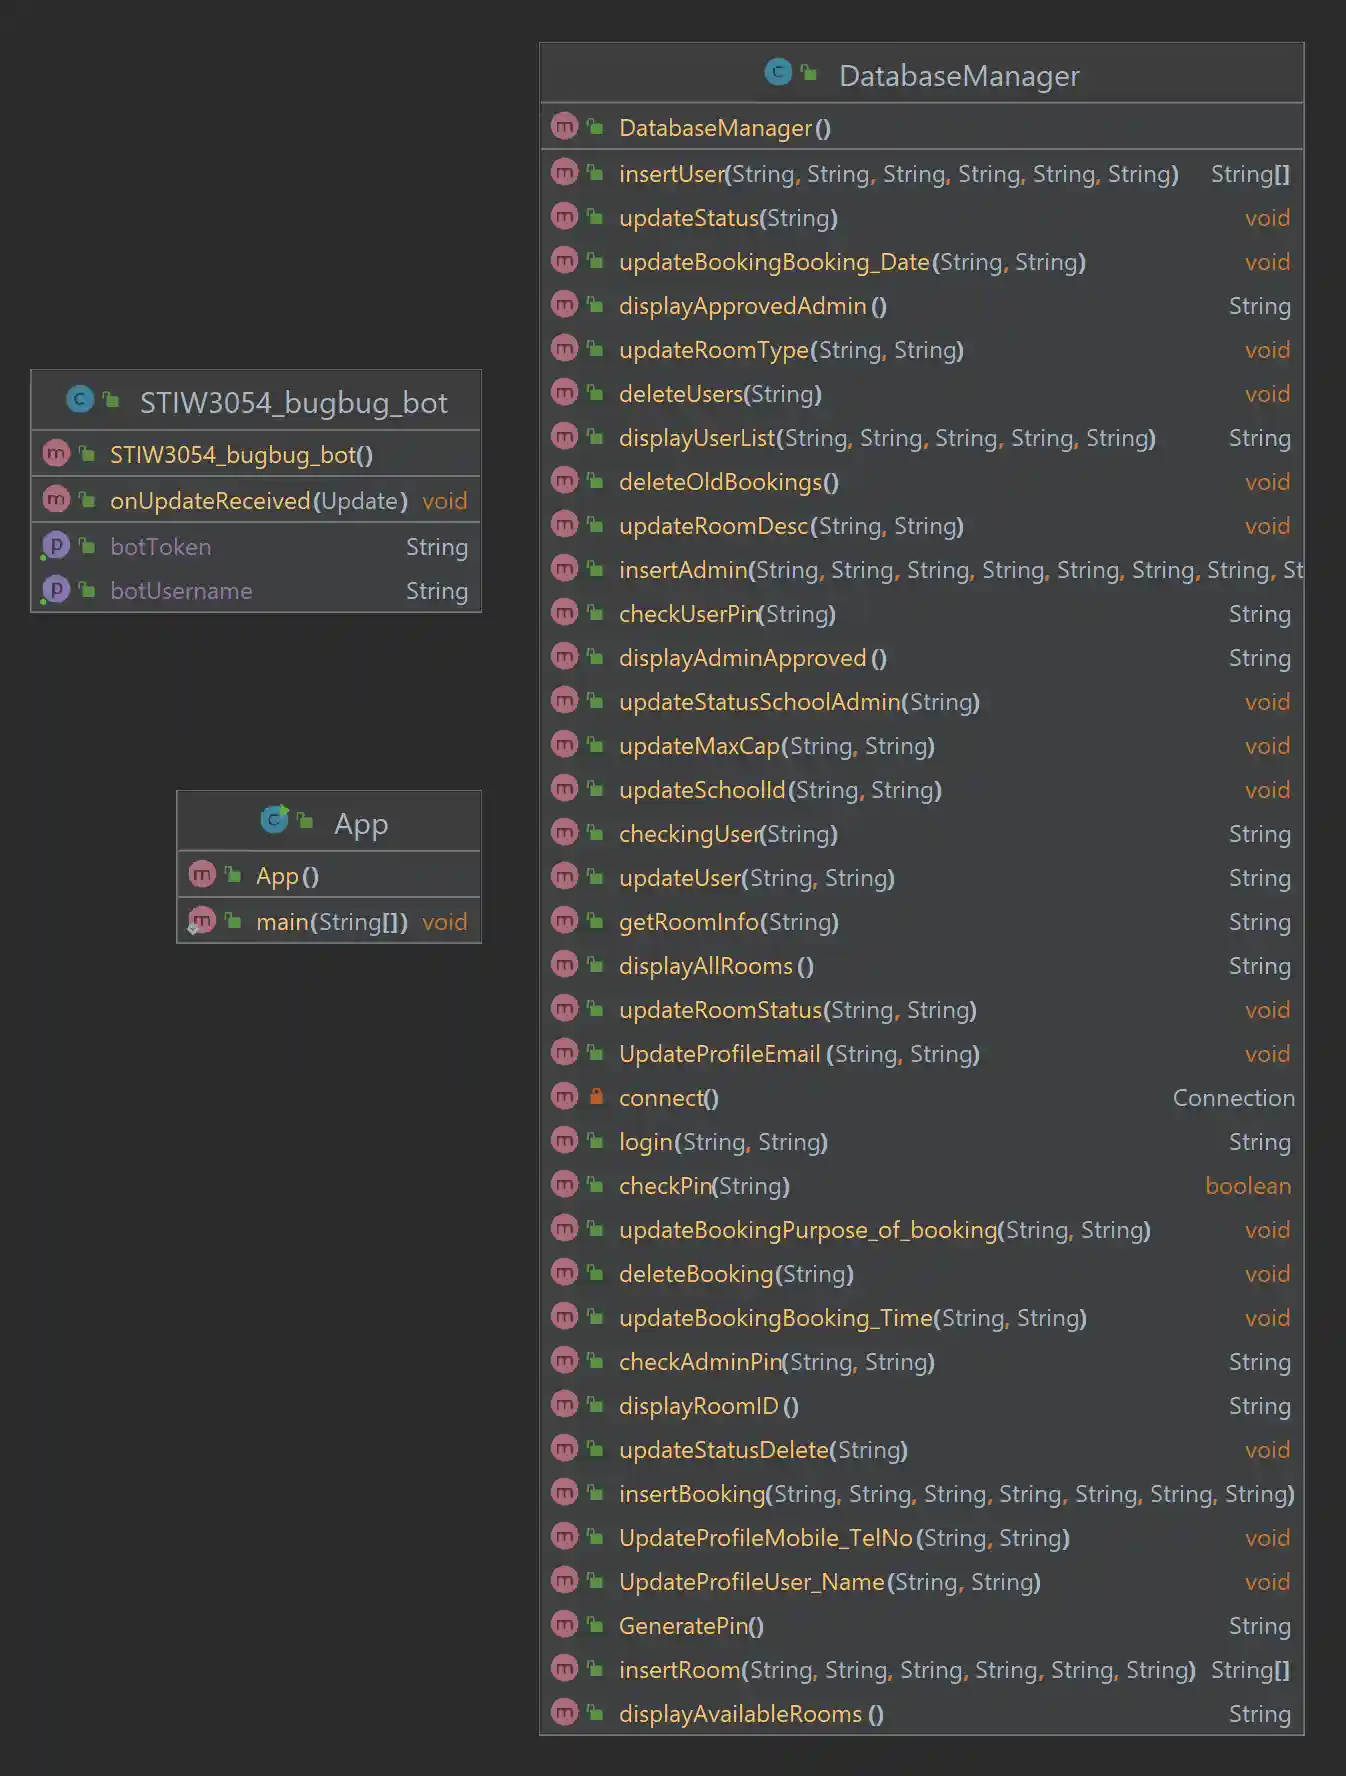Select the deleteOldBookings() method
Screen dimensions: 1346x1776
[728, 482]
